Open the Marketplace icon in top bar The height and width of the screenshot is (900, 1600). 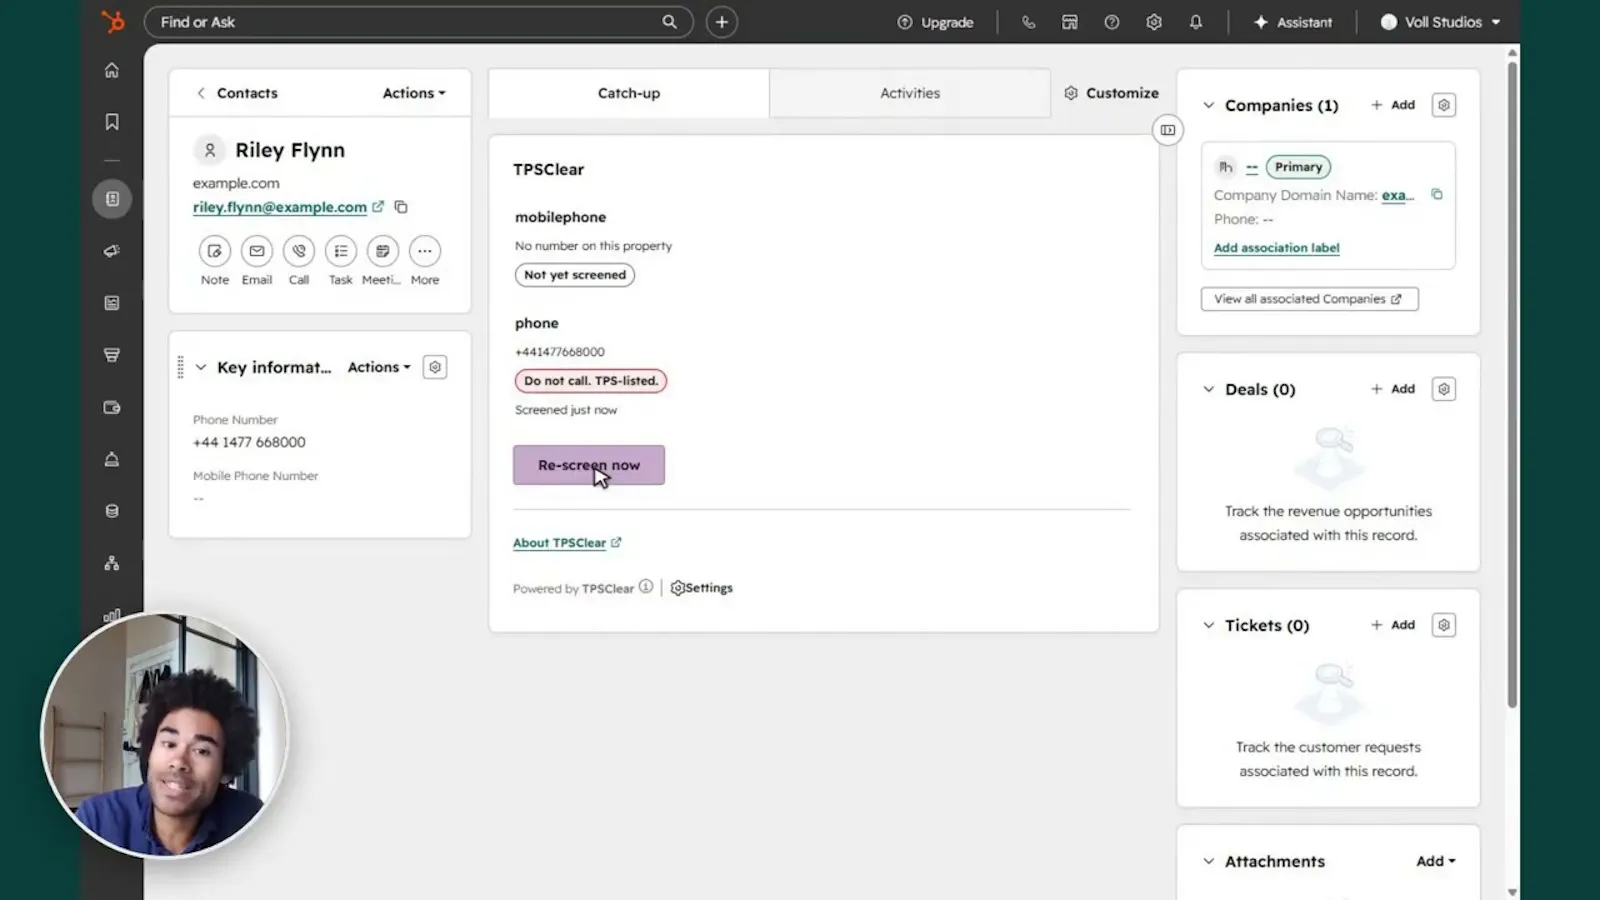pos(1070,22)
